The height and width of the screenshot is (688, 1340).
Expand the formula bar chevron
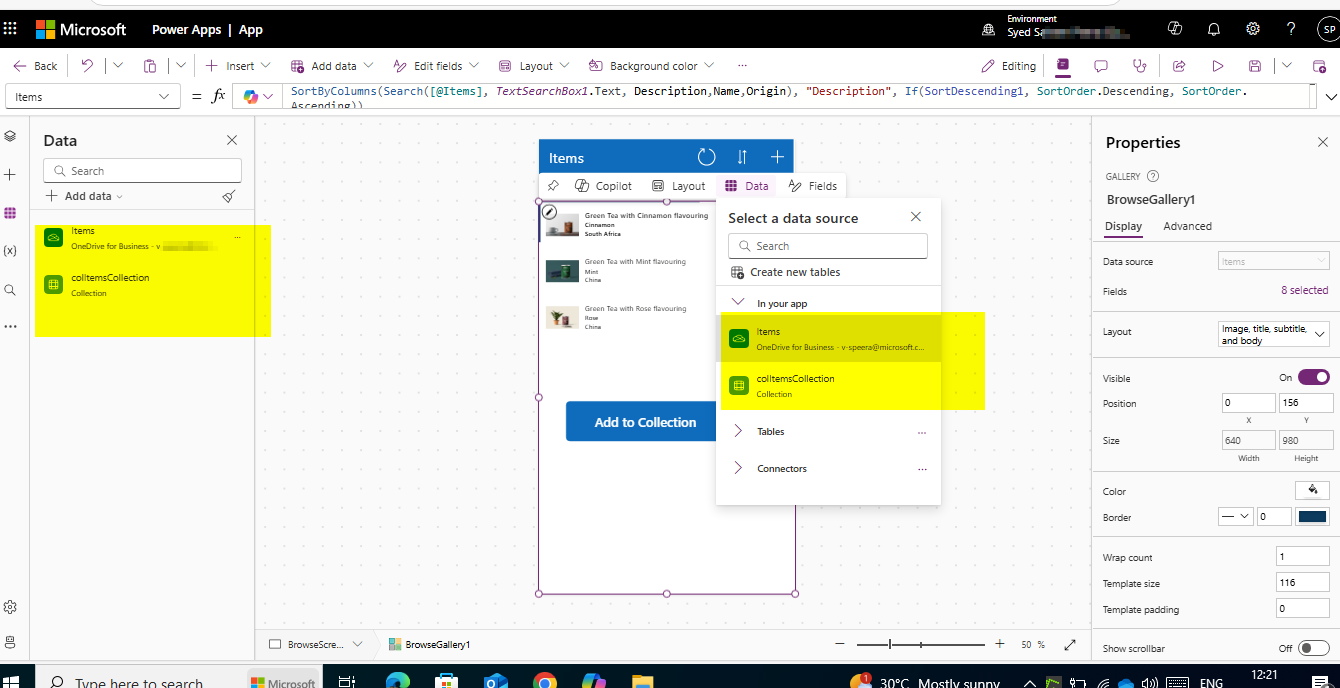pyautogui.click(x=1331, y=97)
